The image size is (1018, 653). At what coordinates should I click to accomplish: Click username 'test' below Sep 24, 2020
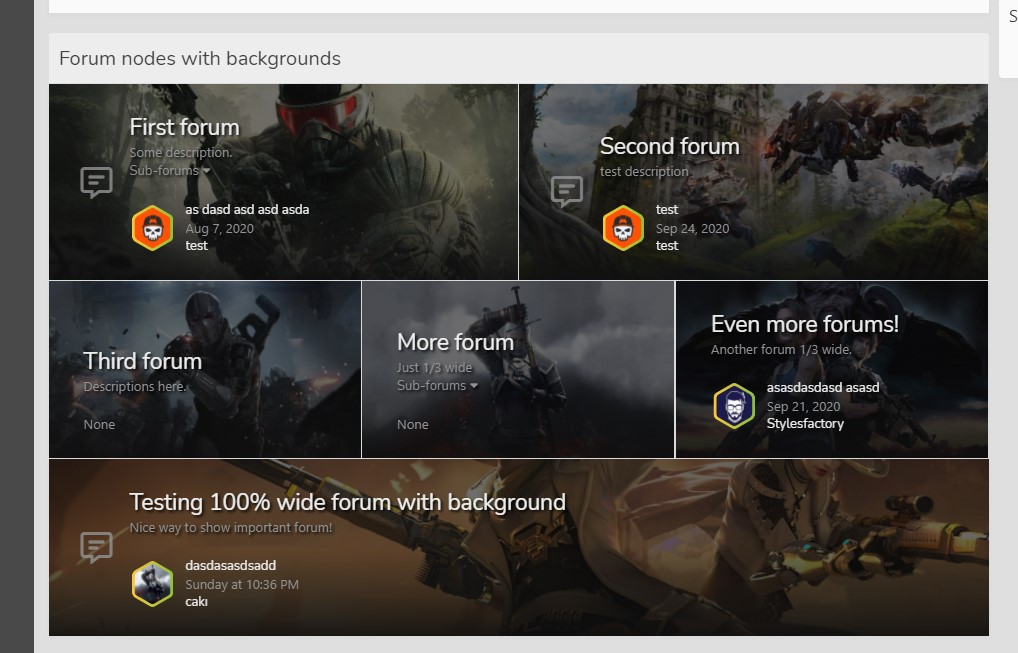point(667,245)
